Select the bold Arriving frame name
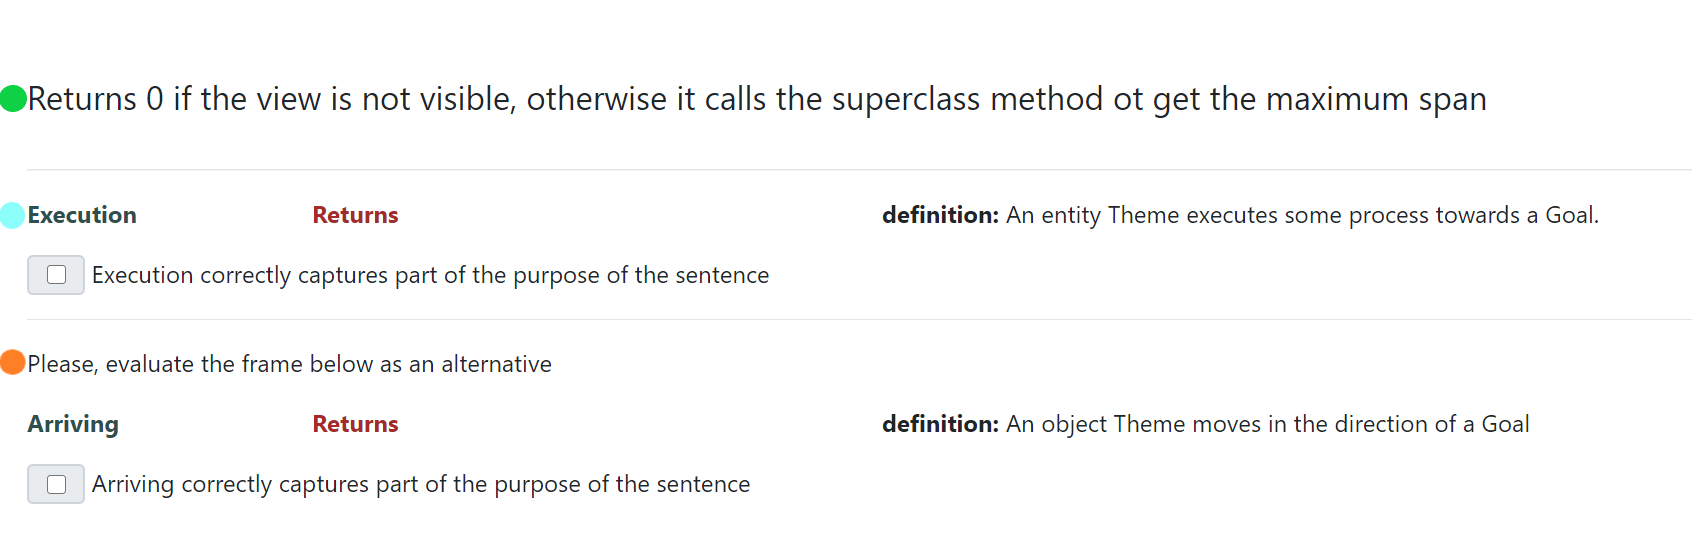1700x539 pixels. click(73, 424)
